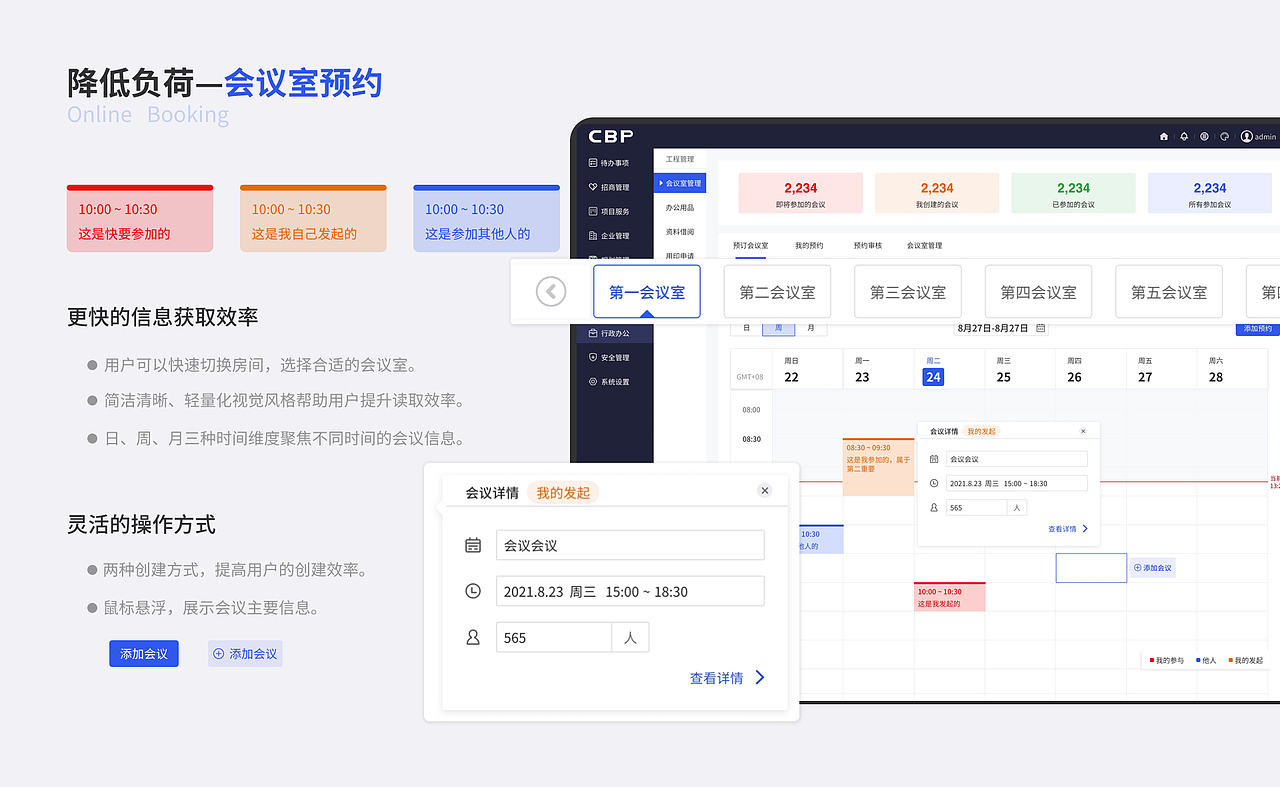Open the 待办事项 sidebar item
The width and height of the screenshot is (1280, 787).
click(x=613, y=161)
